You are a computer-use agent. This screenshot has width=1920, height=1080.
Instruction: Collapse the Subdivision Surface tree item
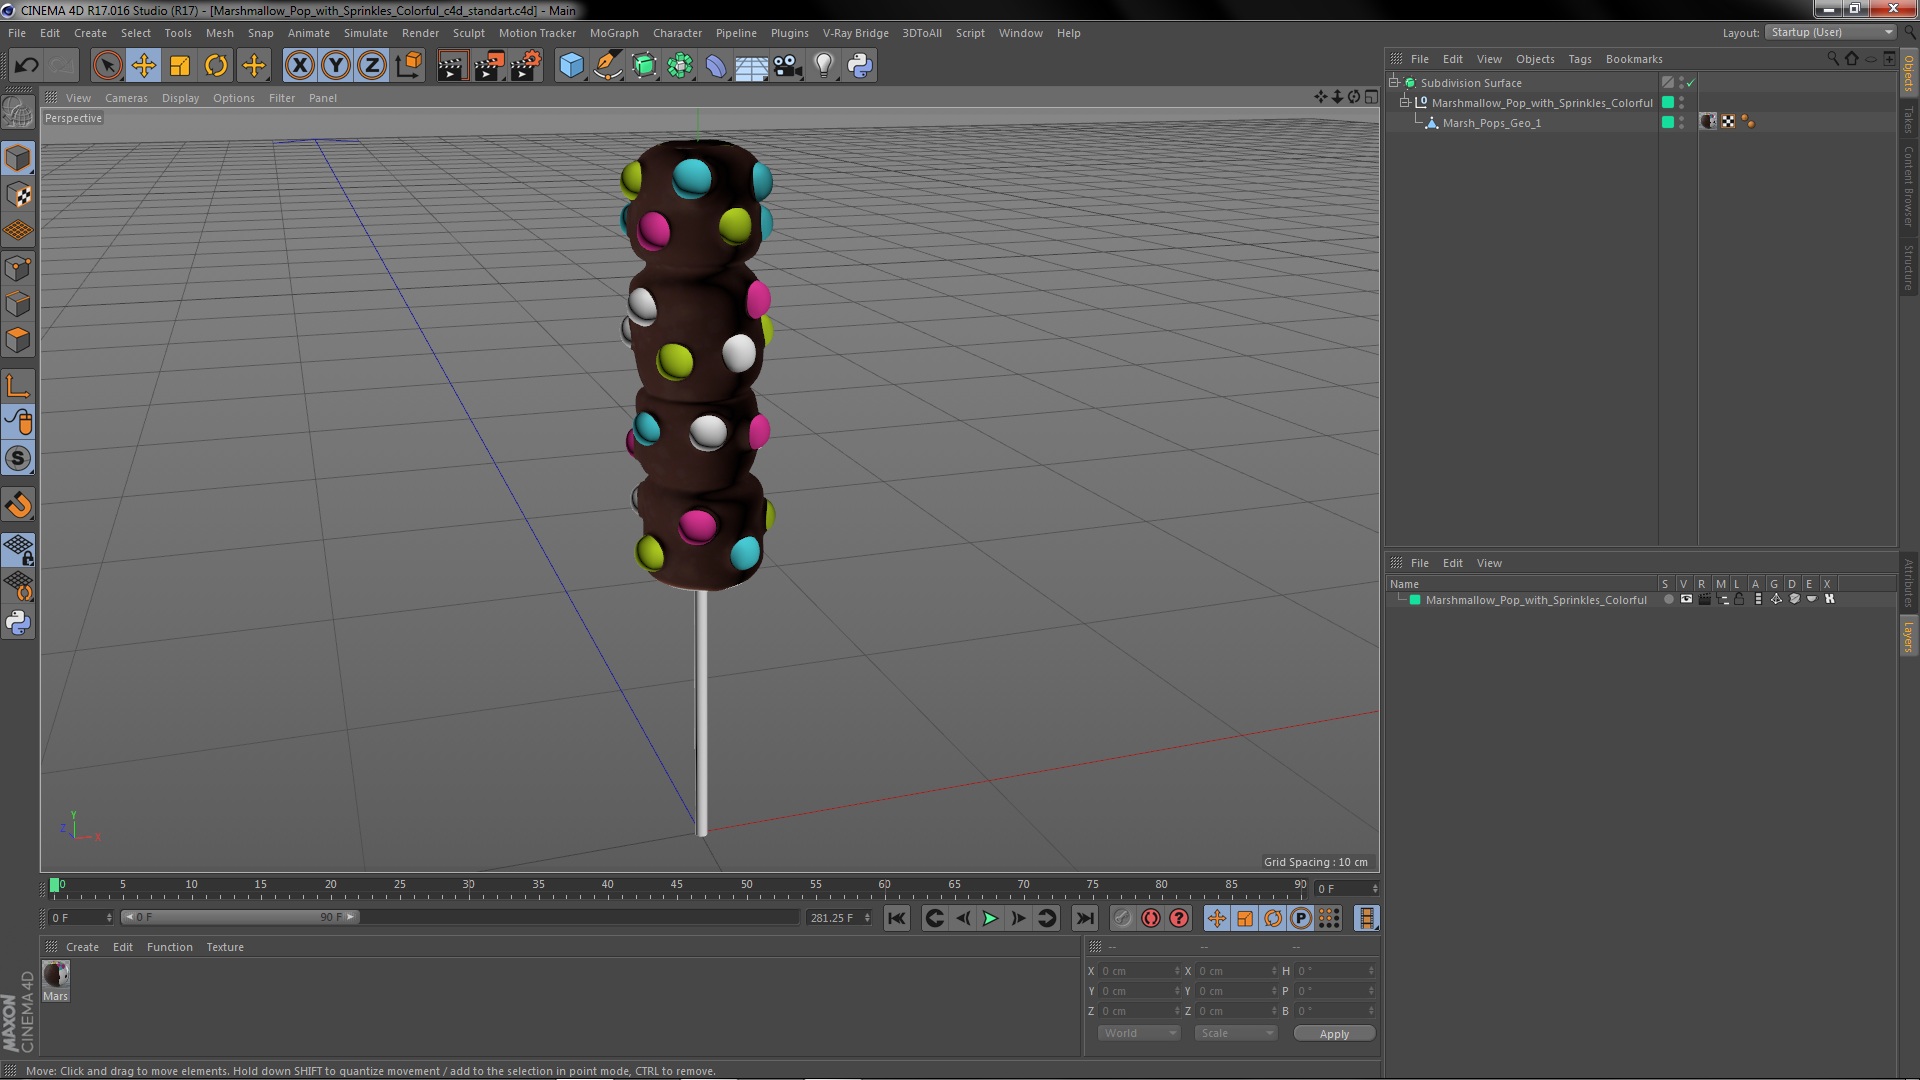[x=1394, y=83]
